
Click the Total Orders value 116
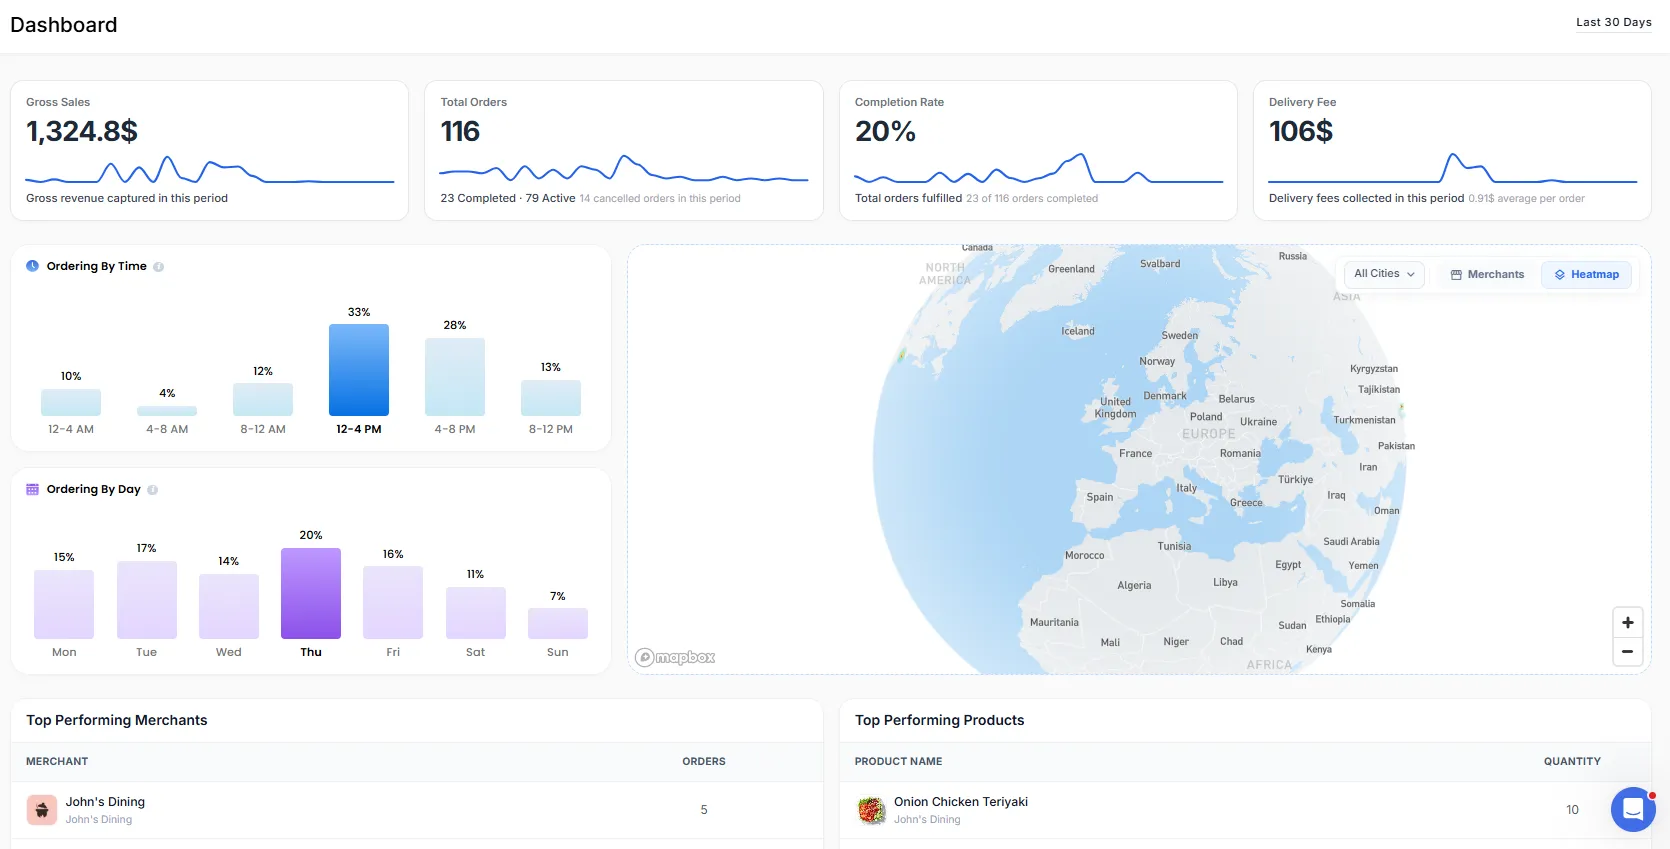(x=460, y=131)
